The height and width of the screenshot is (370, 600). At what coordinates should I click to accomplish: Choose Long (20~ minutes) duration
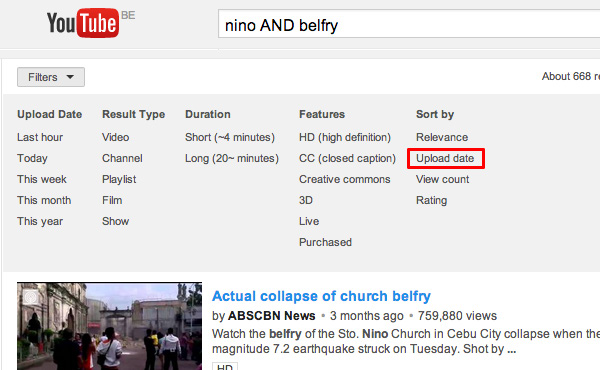click(232, 158)
